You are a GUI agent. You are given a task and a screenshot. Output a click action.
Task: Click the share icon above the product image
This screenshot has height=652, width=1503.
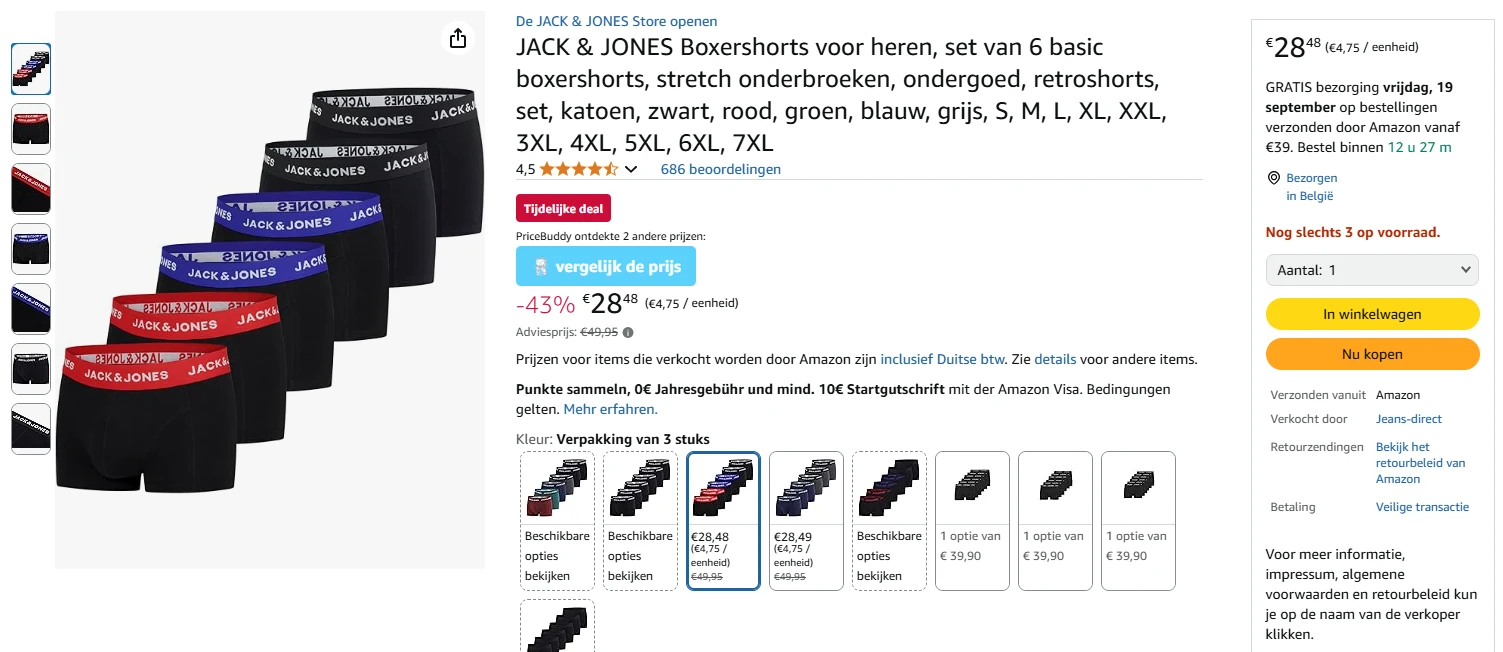(457, 38)
